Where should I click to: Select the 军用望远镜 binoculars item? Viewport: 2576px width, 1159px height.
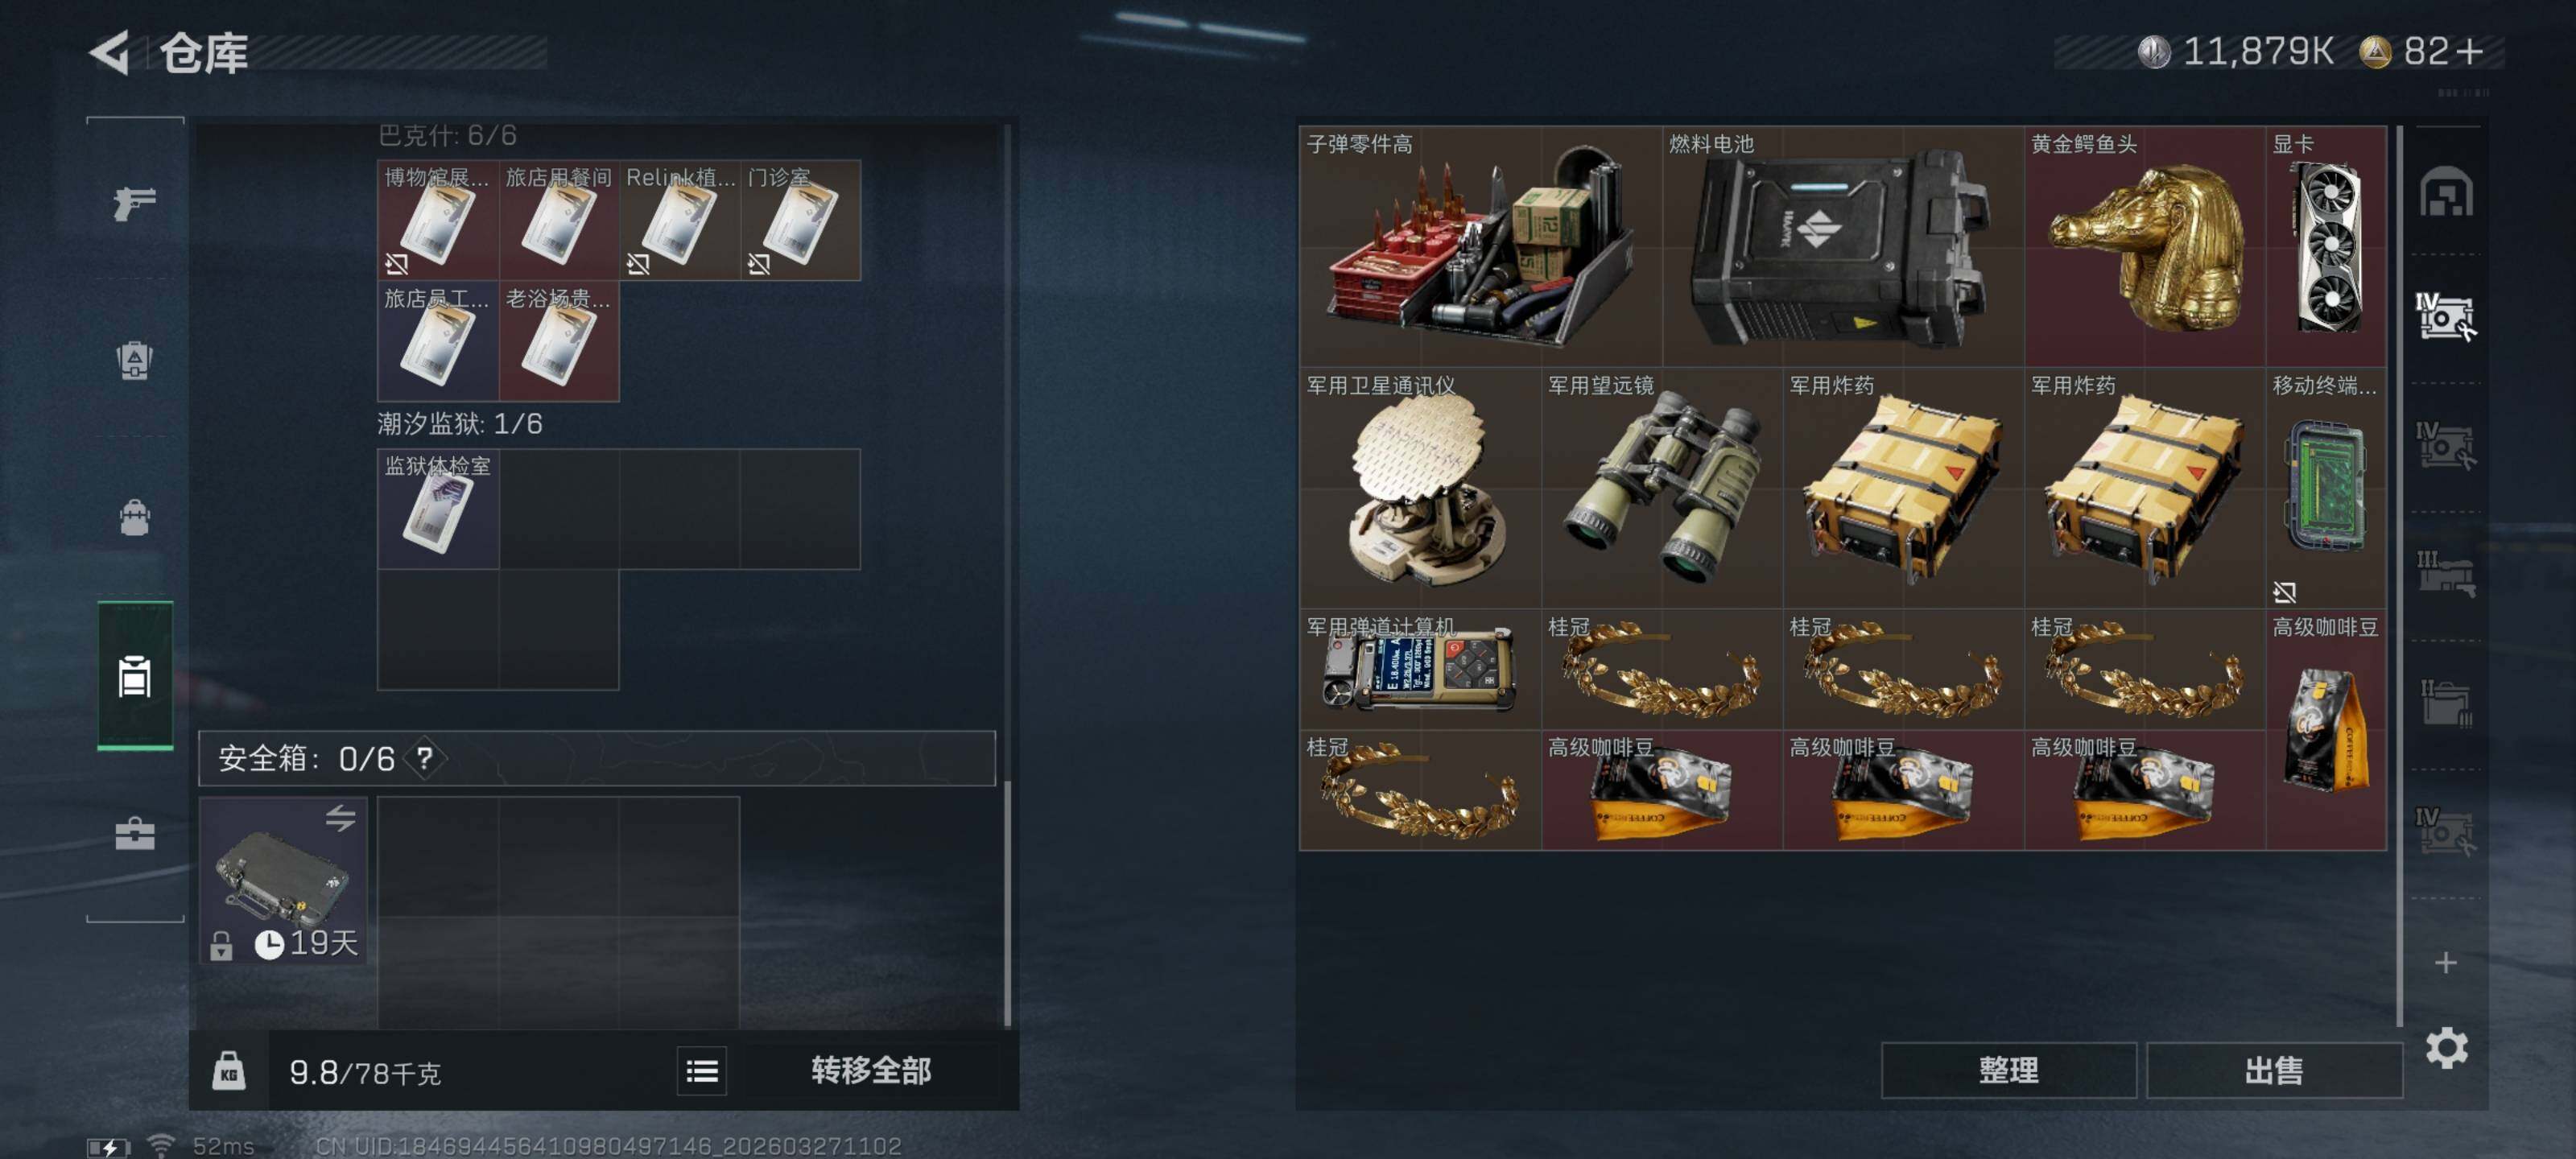point(1661,488)
